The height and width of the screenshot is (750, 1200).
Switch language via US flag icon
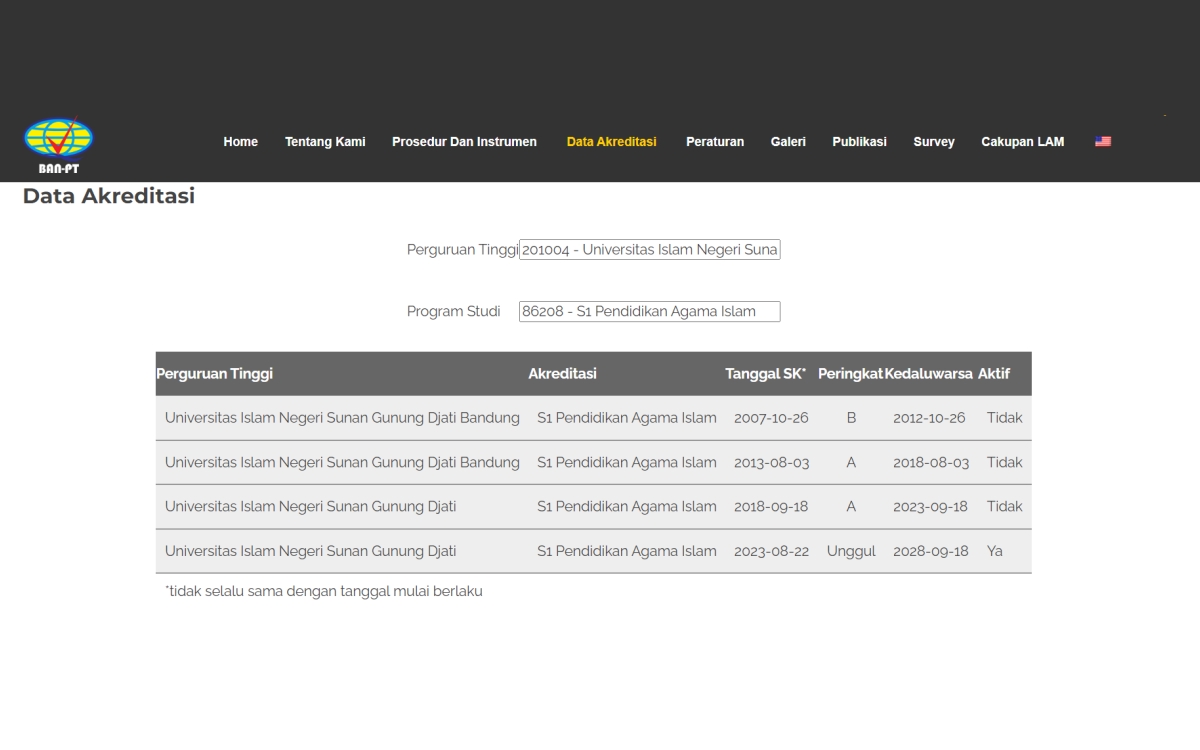[x=1102, y=142]
